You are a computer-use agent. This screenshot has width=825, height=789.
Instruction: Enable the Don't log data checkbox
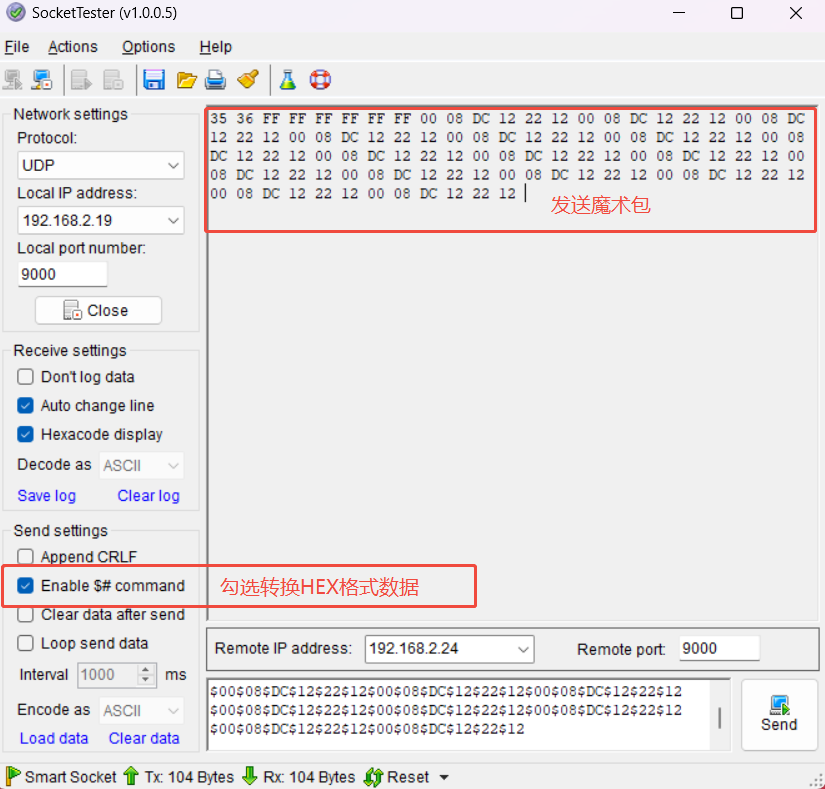coord(26,377)
